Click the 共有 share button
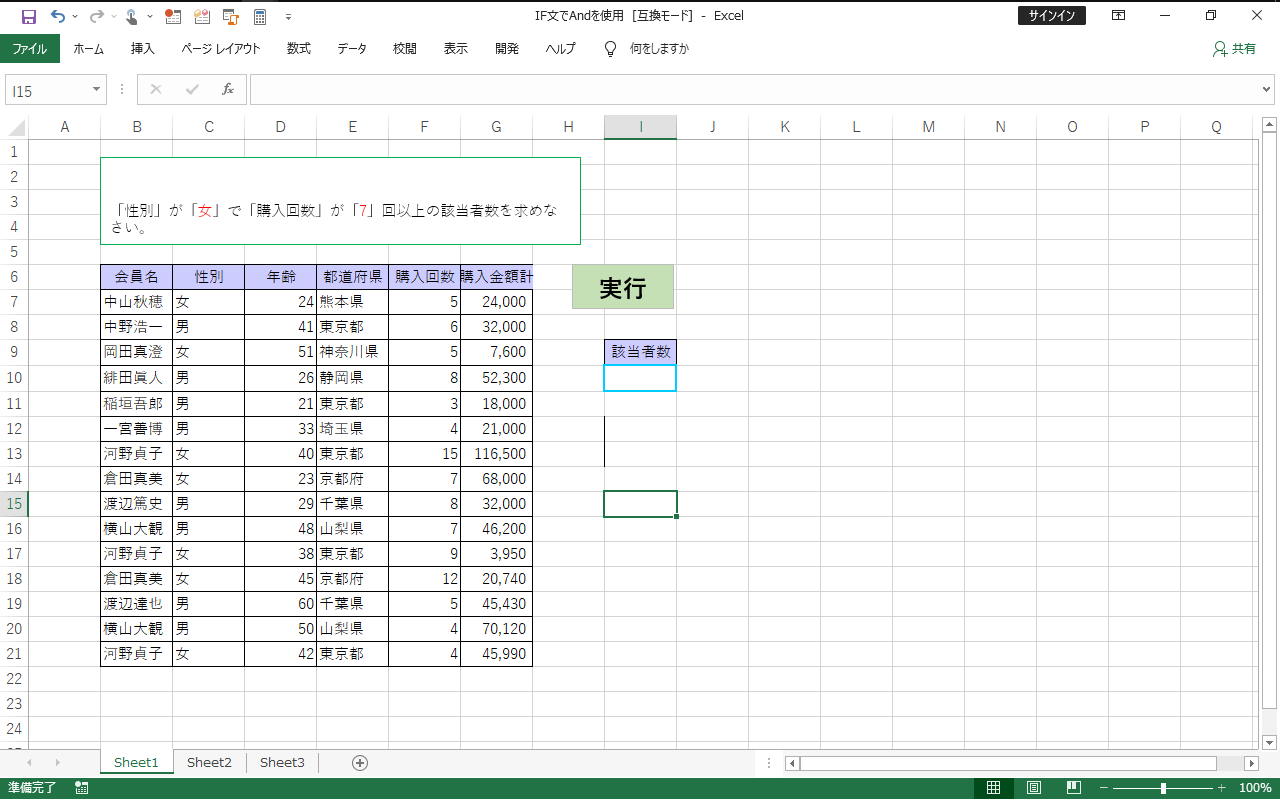This screenshot has width=1280, height=800. (1234, 48)
